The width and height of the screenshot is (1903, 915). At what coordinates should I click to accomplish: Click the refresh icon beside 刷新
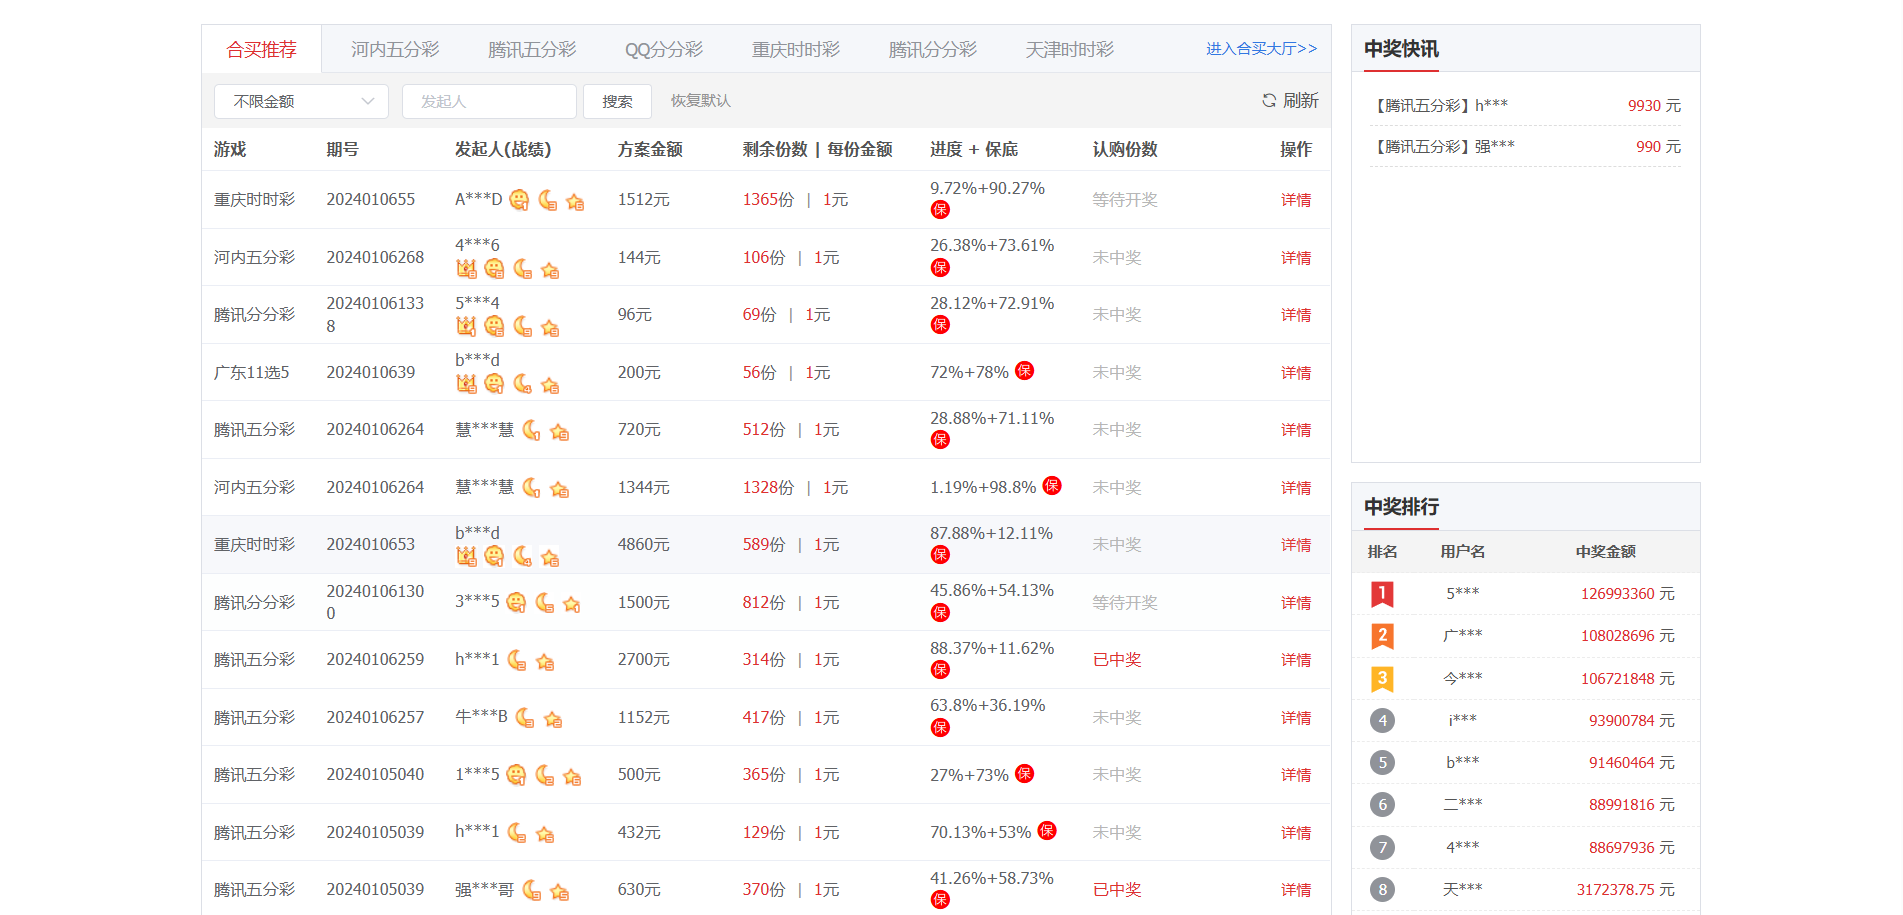pos(1269,100)
